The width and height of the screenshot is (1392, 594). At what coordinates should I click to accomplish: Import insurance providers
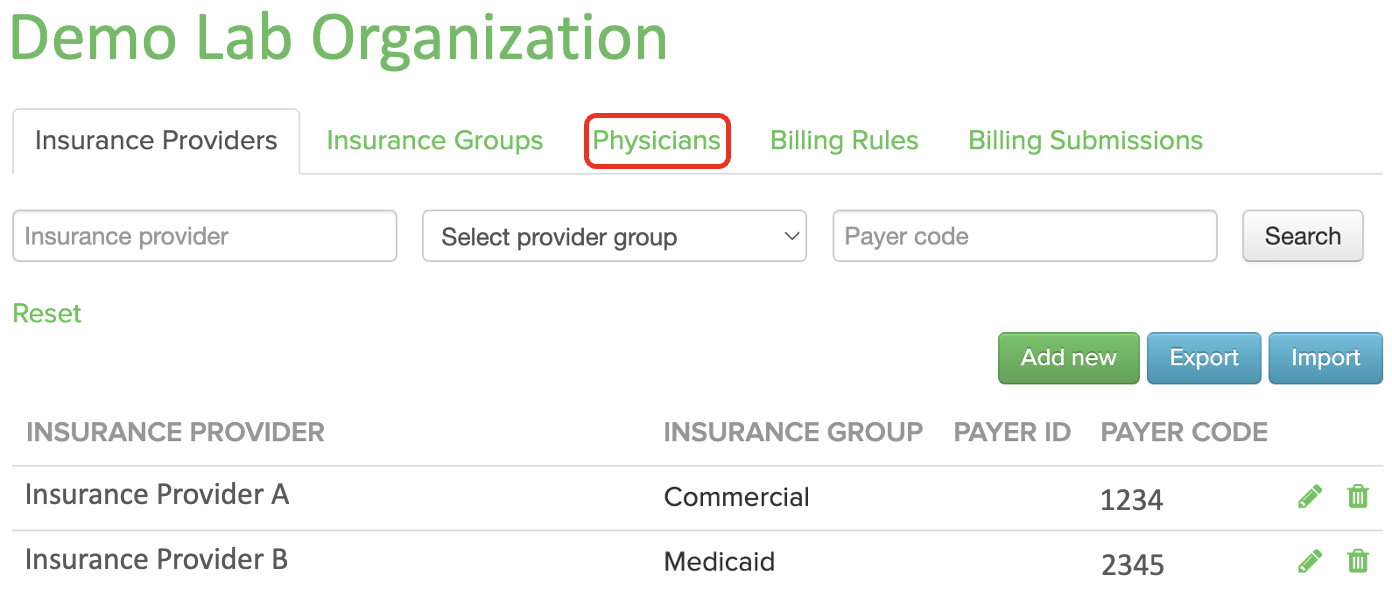[x=1325, y=358]
